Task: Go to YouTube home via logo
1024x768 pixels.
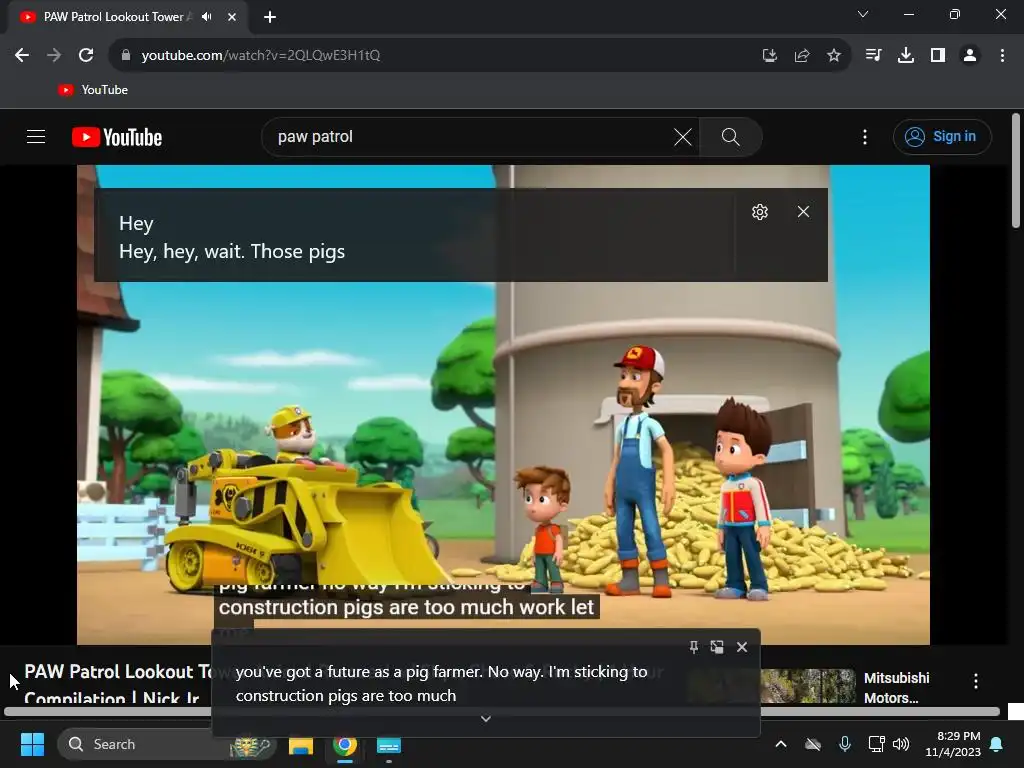Action: pos(117,137)
